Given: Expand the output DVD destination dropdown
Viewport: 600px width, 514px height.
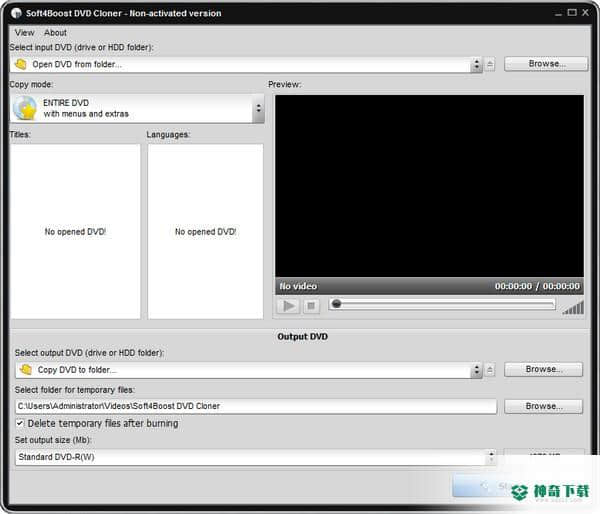Looking at the screenshot, I should [x=476, y=370].
